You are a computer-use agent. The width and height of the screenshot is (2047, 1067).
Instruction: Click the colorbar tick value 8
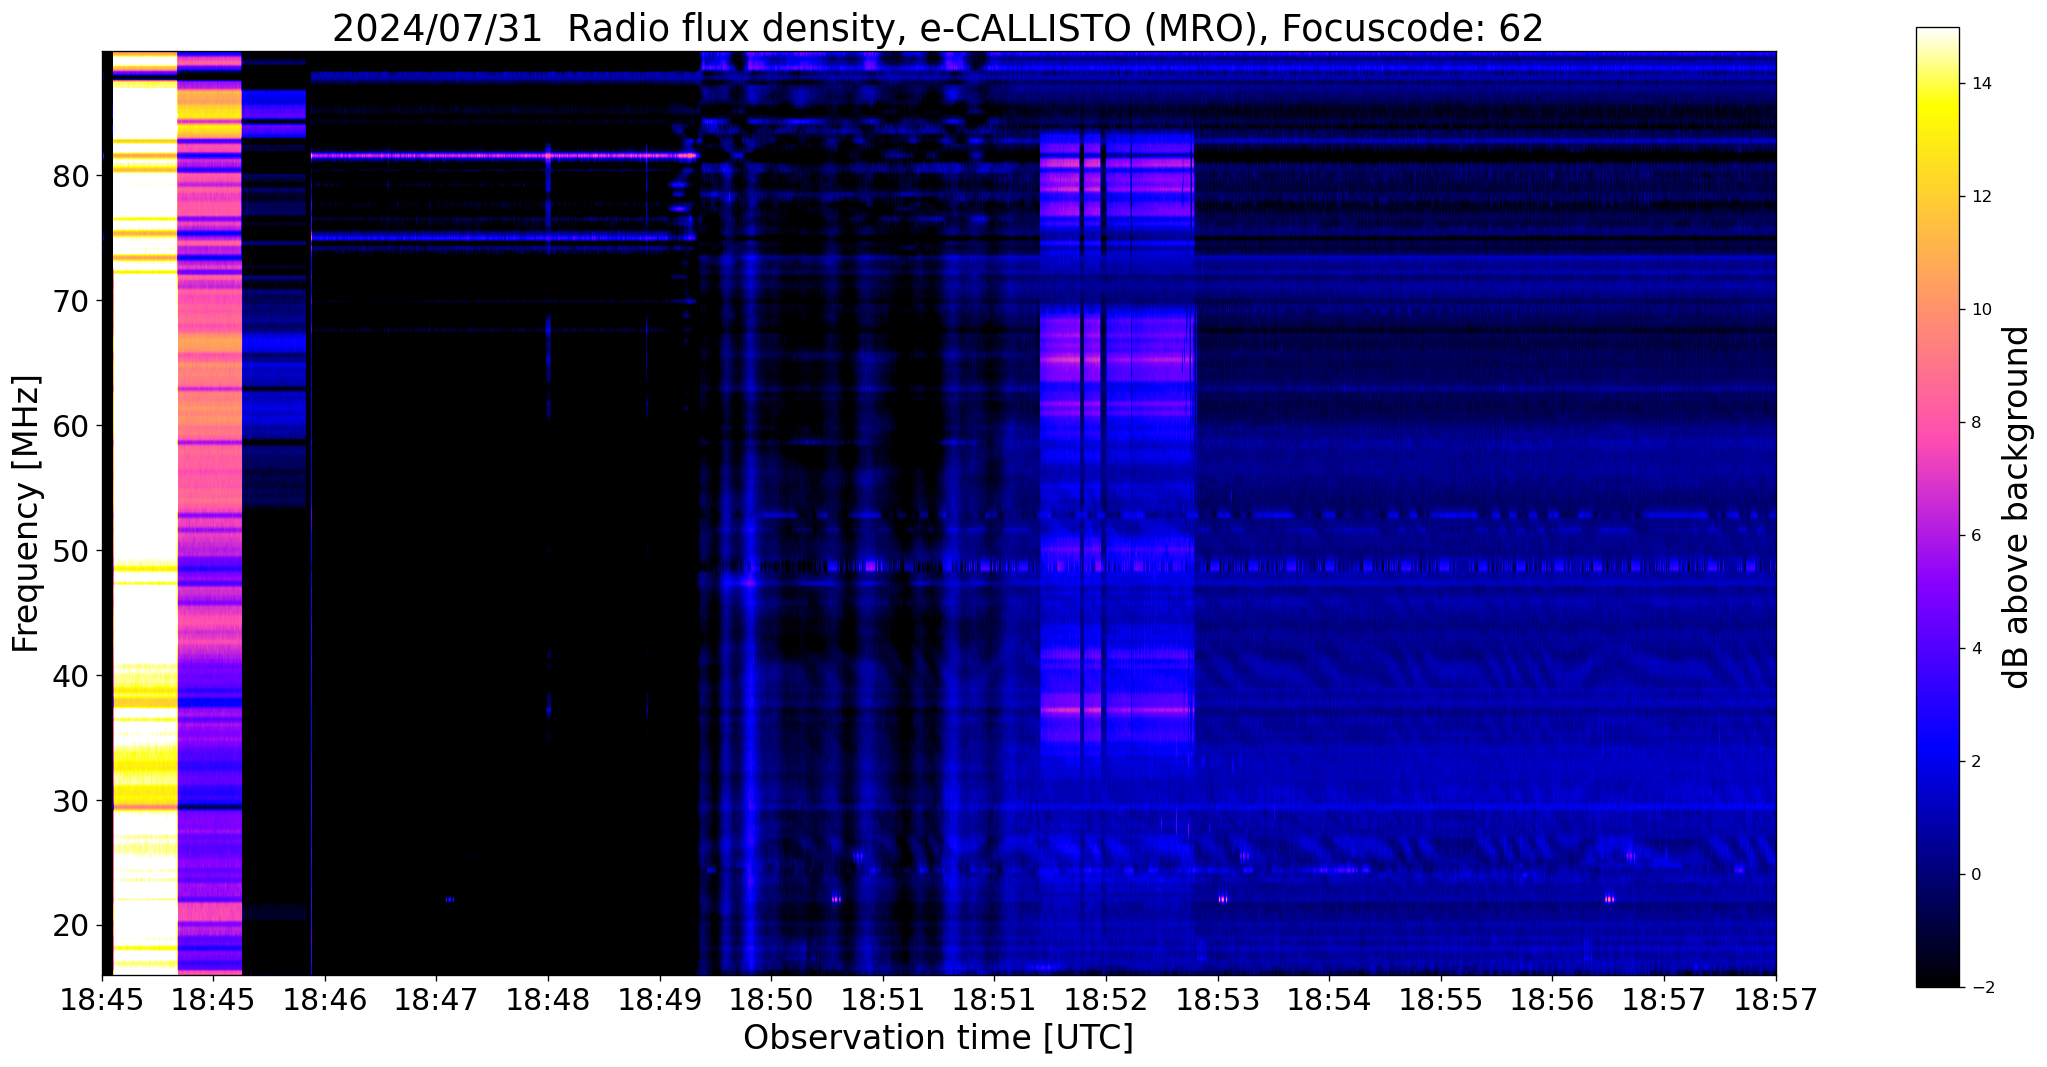click(1975, 423)
